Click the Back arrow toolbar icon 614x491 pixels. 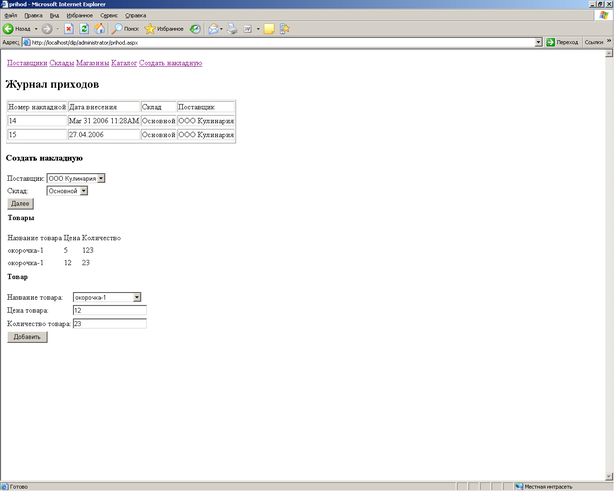point(8,29)
